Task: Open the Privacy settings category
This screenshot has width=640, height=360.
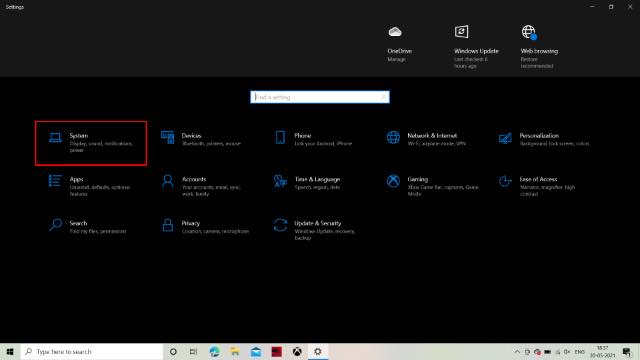Action: (205, 227)
